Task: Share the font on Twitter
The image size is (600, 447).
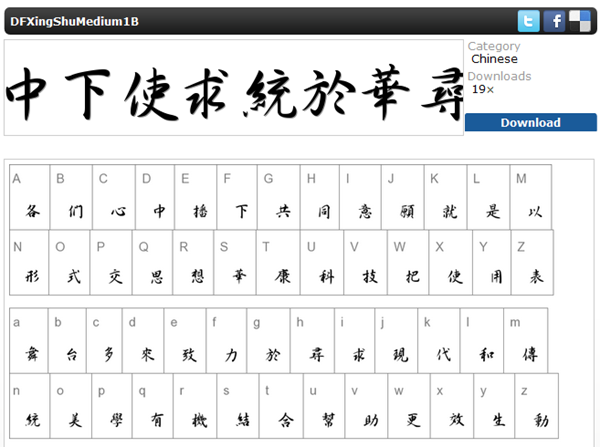Action: coord(528,21)
